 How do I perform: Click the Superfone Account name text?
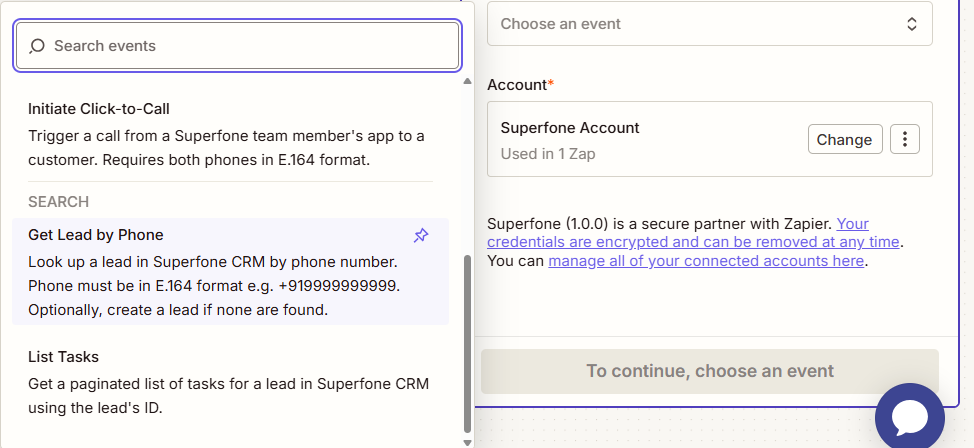[x=570, y=128]
